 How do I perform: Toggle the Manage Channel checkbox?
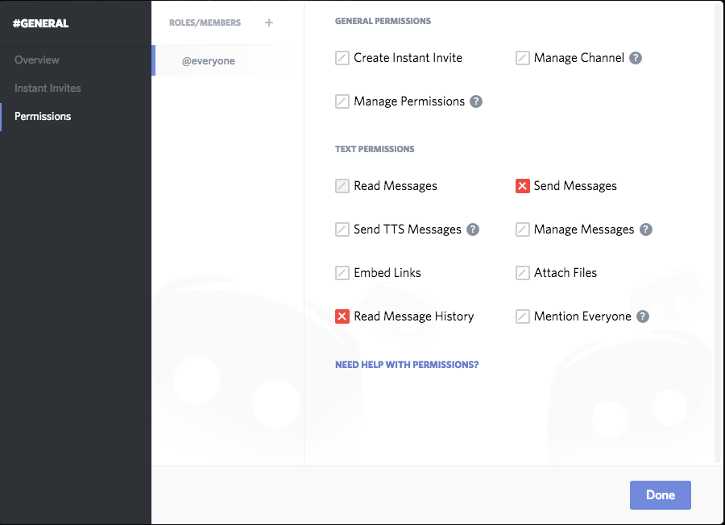[522, 58]
